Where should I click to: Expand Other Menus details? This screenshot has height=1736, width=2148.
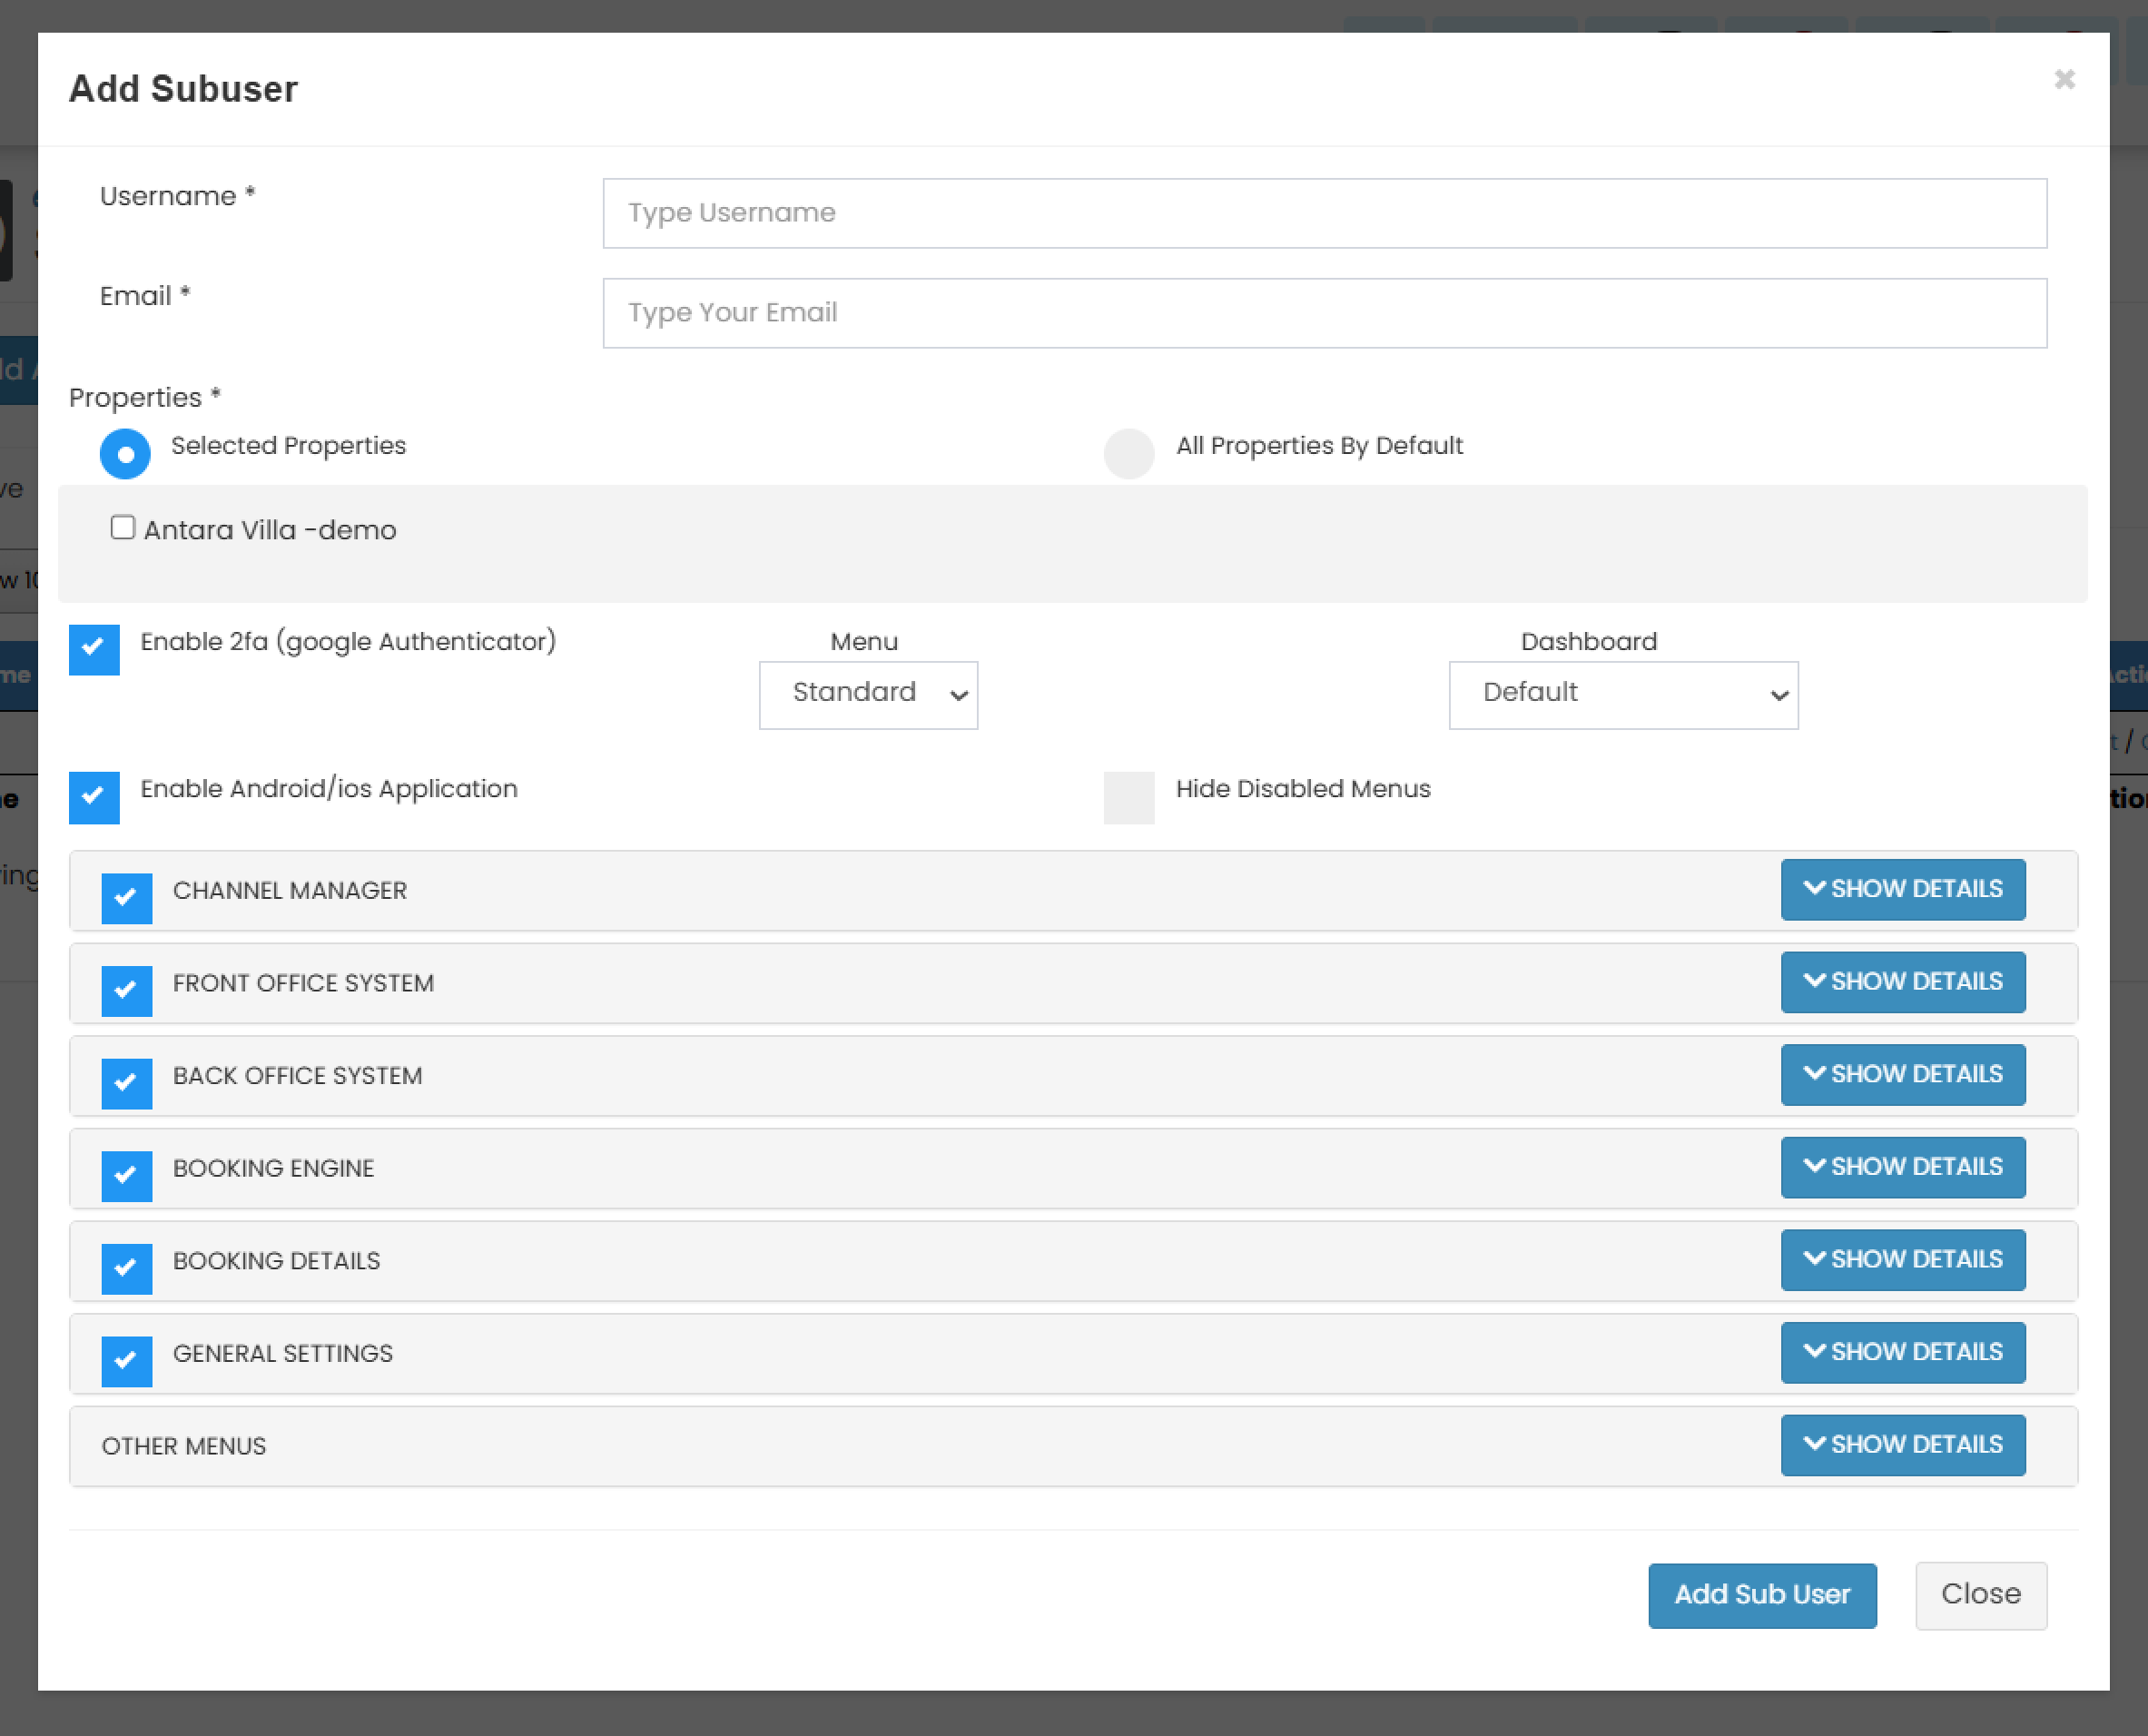1902,1445
